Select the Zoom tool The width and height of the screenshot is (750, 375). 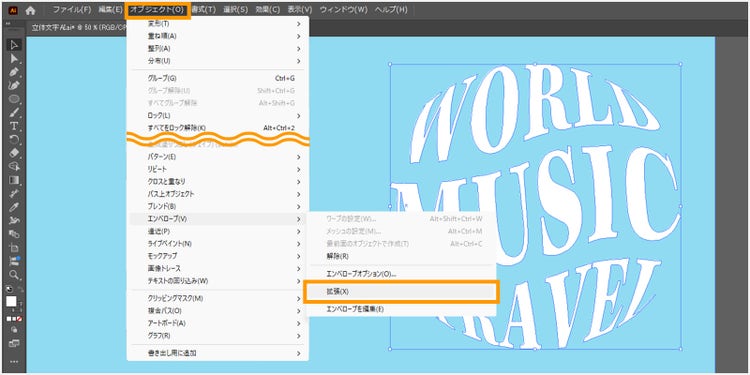point(14,275)
